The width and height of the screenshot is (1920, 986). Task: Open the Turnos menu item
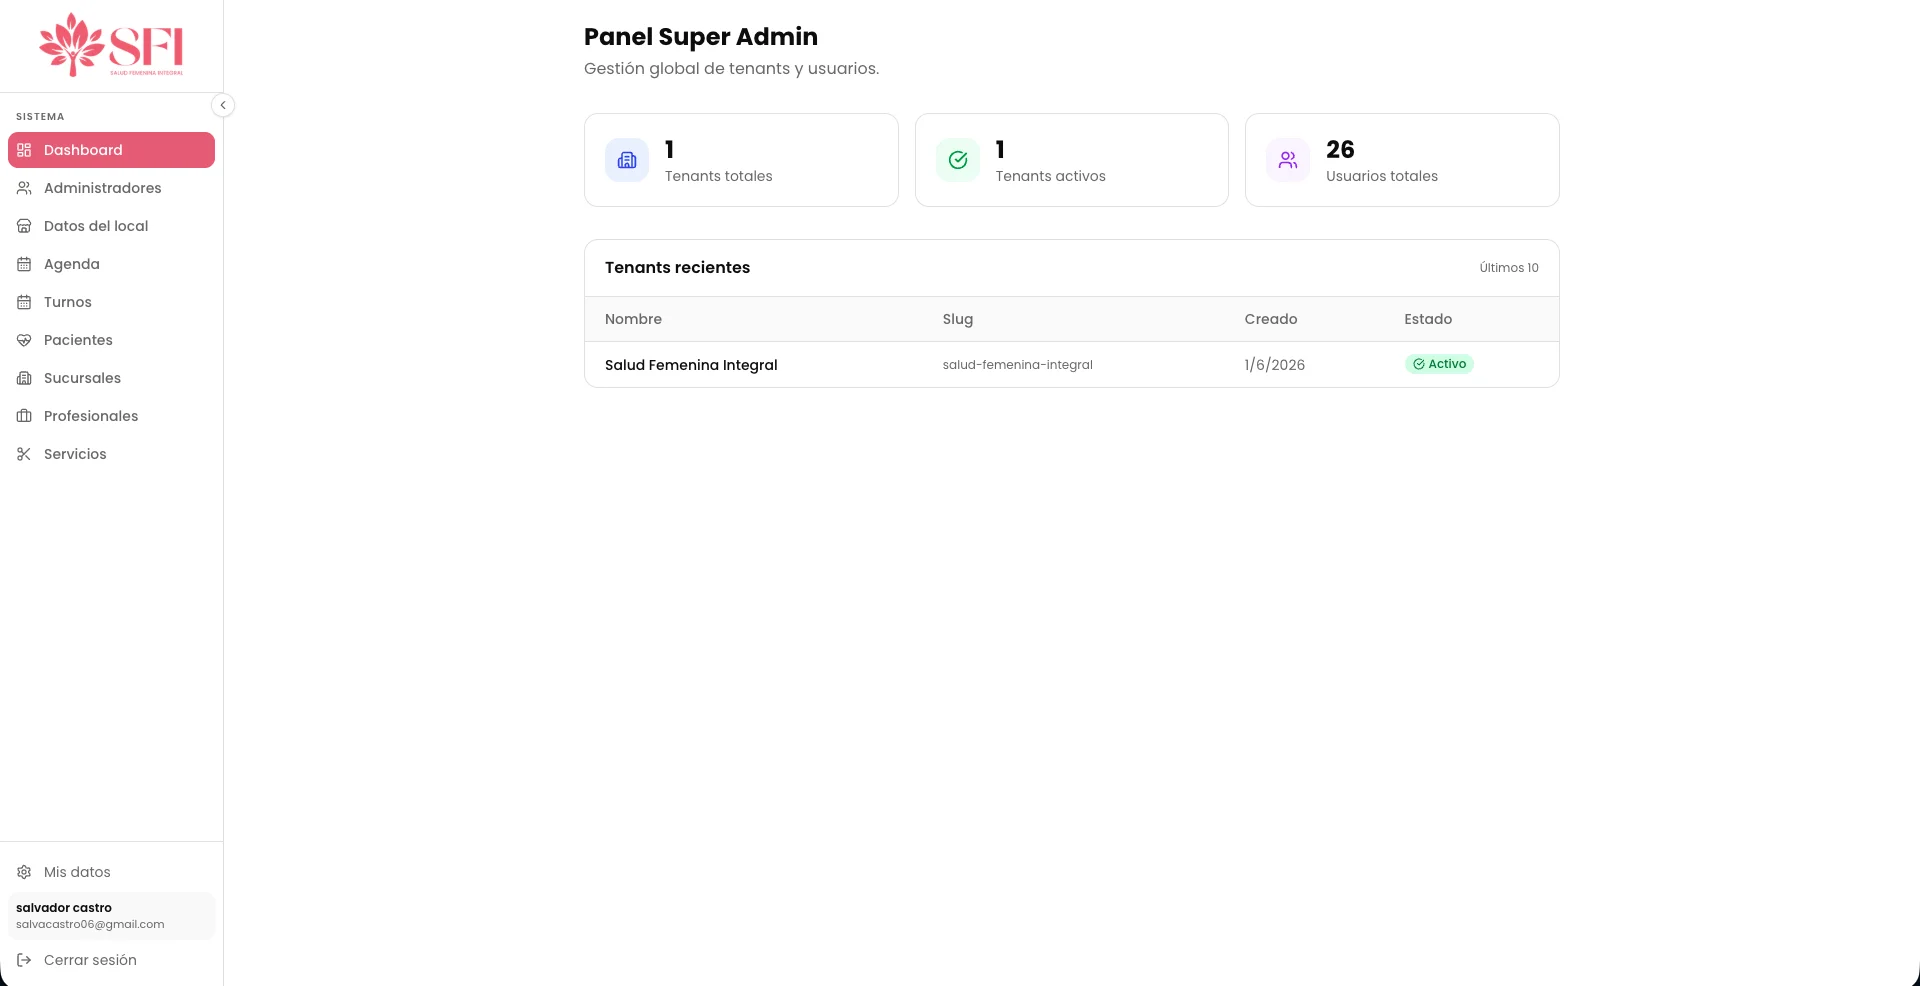tap(111, 302)
